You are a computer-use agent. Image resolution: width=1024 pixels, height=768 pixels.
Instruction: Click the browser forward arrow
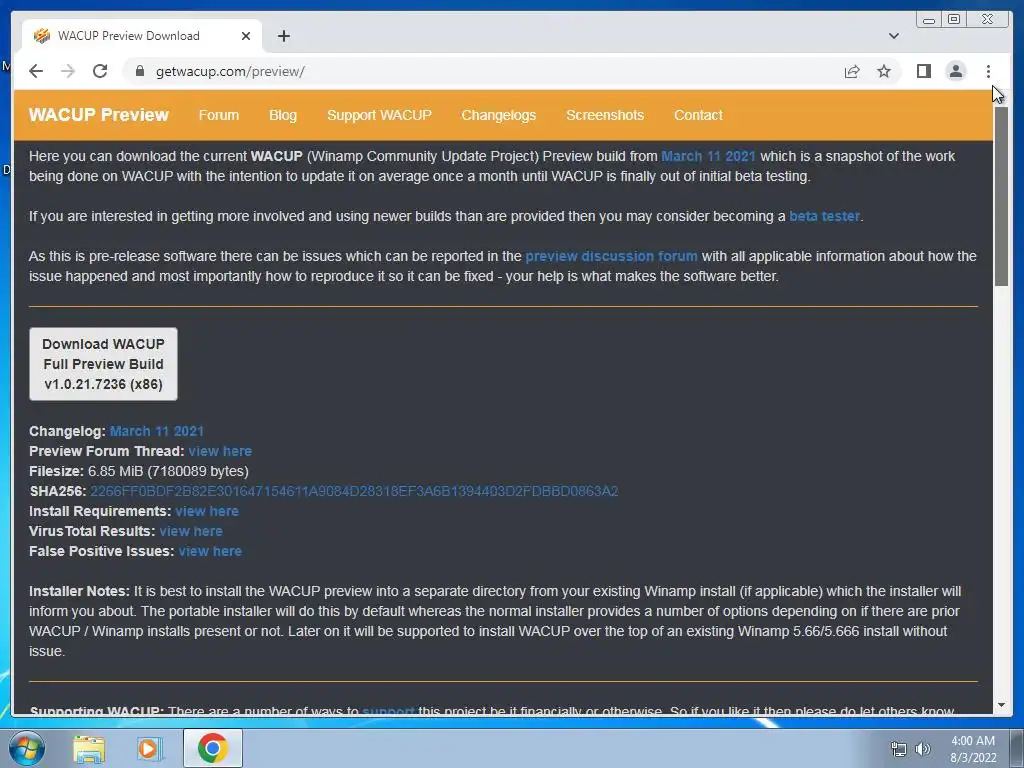[x=68, y=71]
